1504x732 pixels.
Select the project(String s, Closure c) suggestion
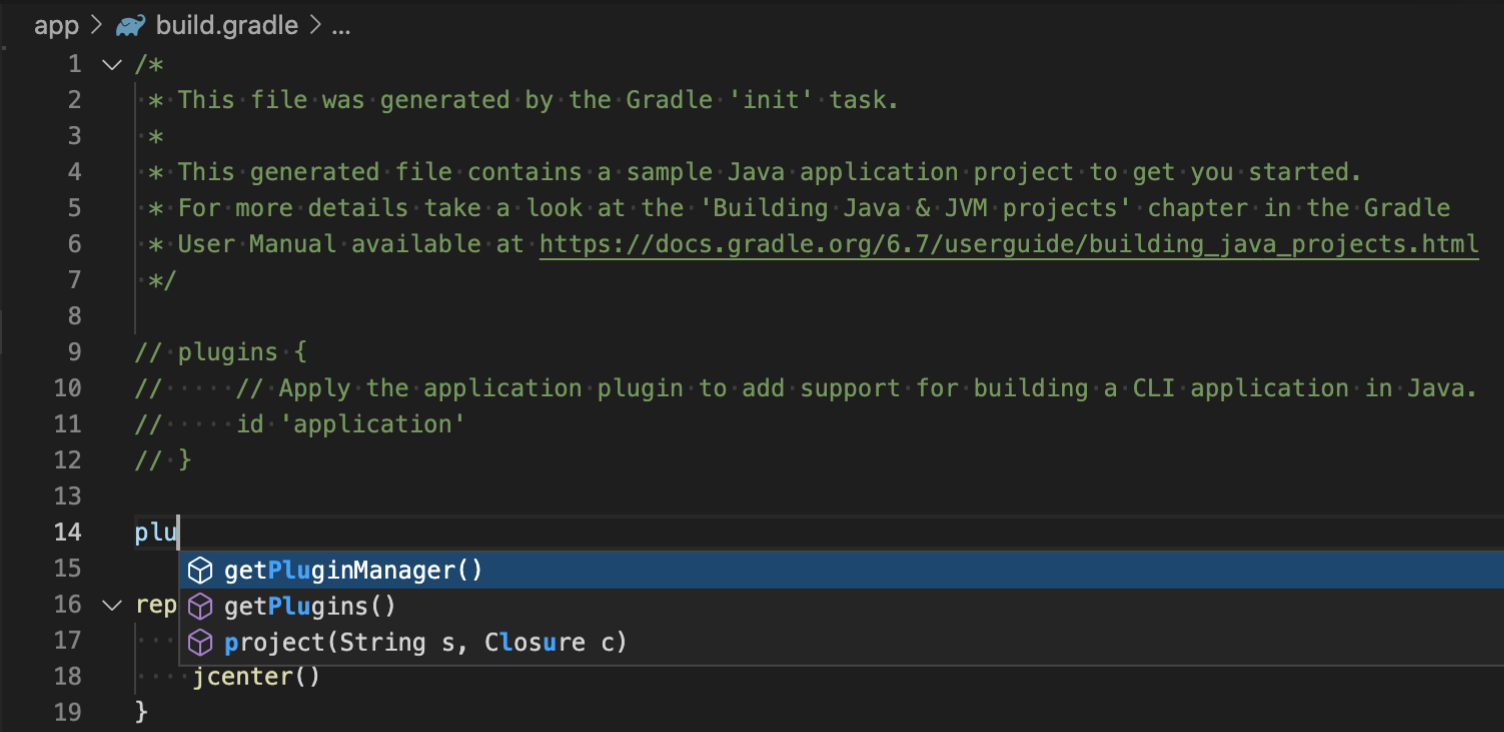(x=425, y=642)
